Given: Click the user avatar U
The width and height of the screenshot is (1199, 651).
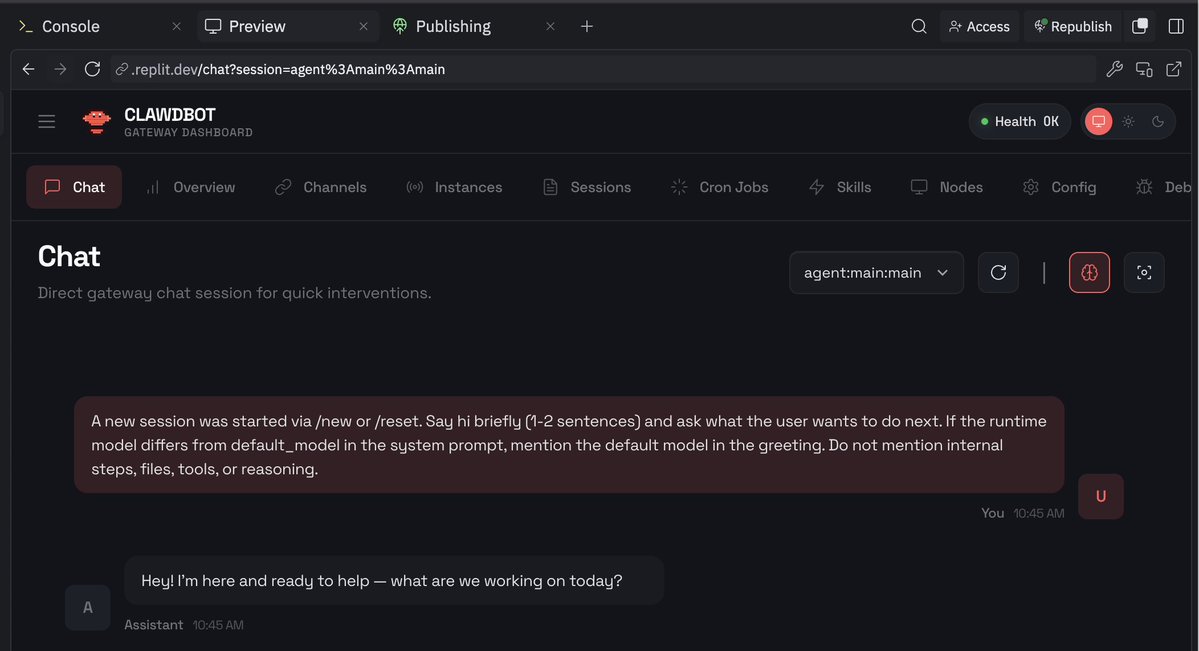Looking at the screenshot, I should [x=1100, y=496].
